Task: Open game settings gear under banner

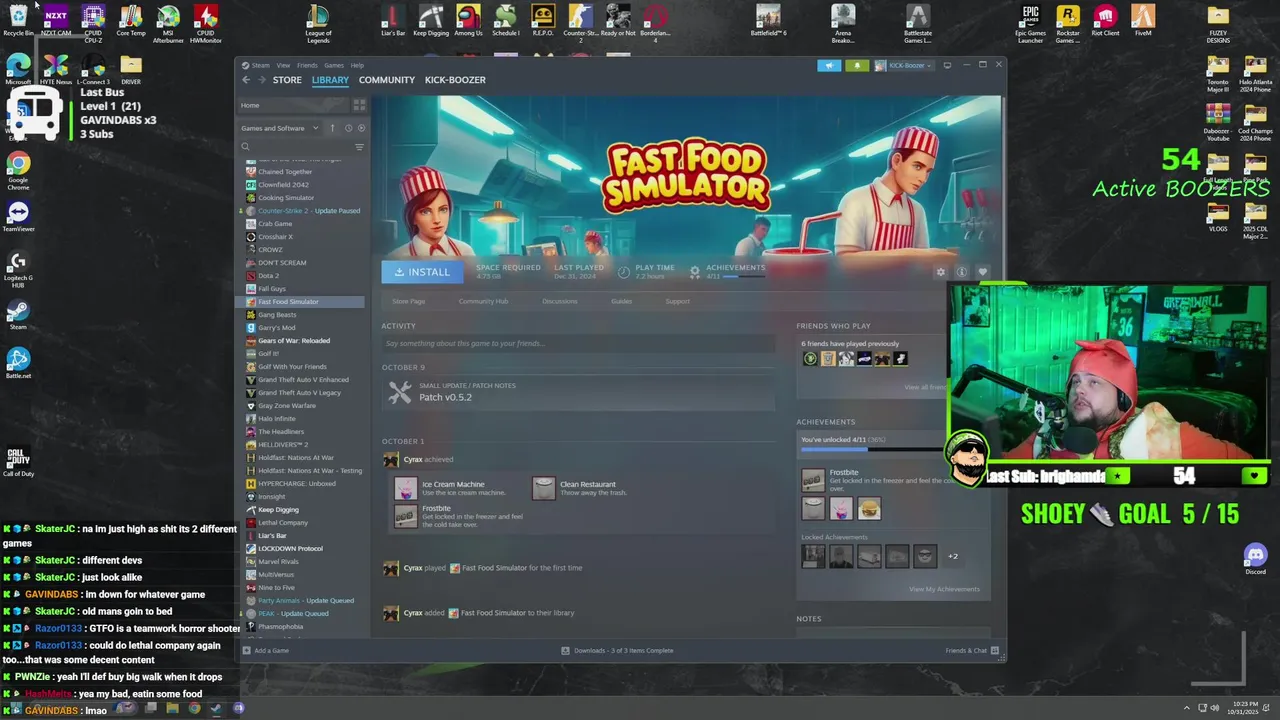Action: [x=940, y=272]
